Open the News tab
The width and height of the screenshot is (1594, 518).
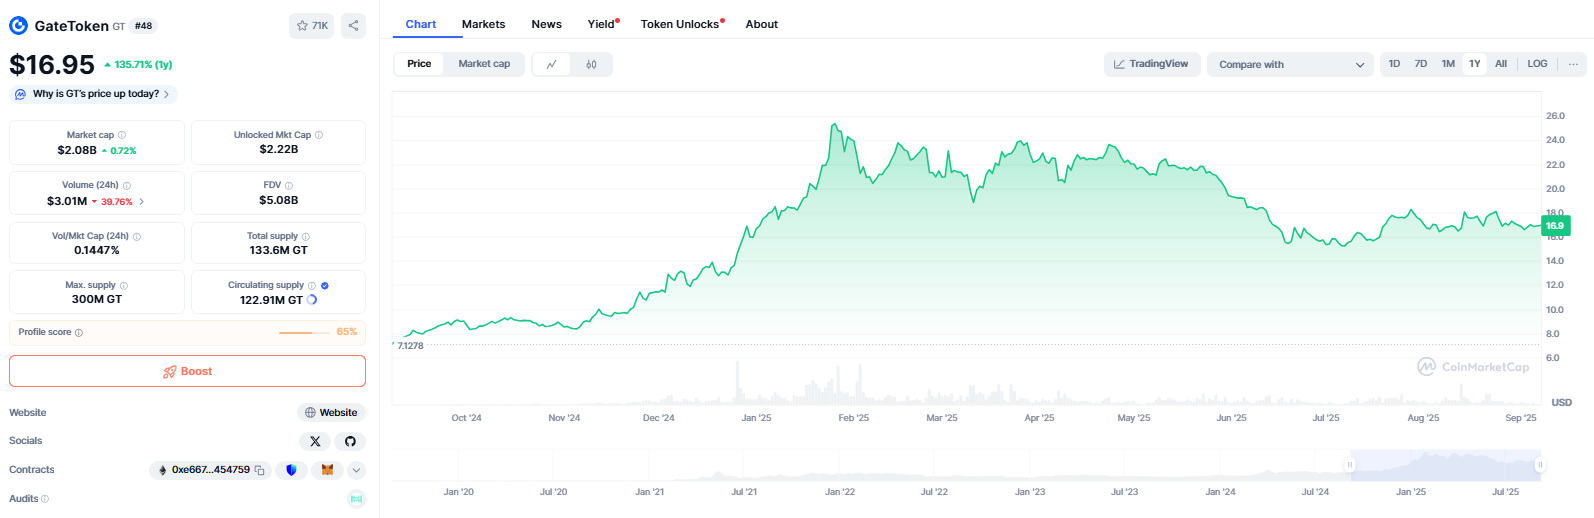point(546,24)
